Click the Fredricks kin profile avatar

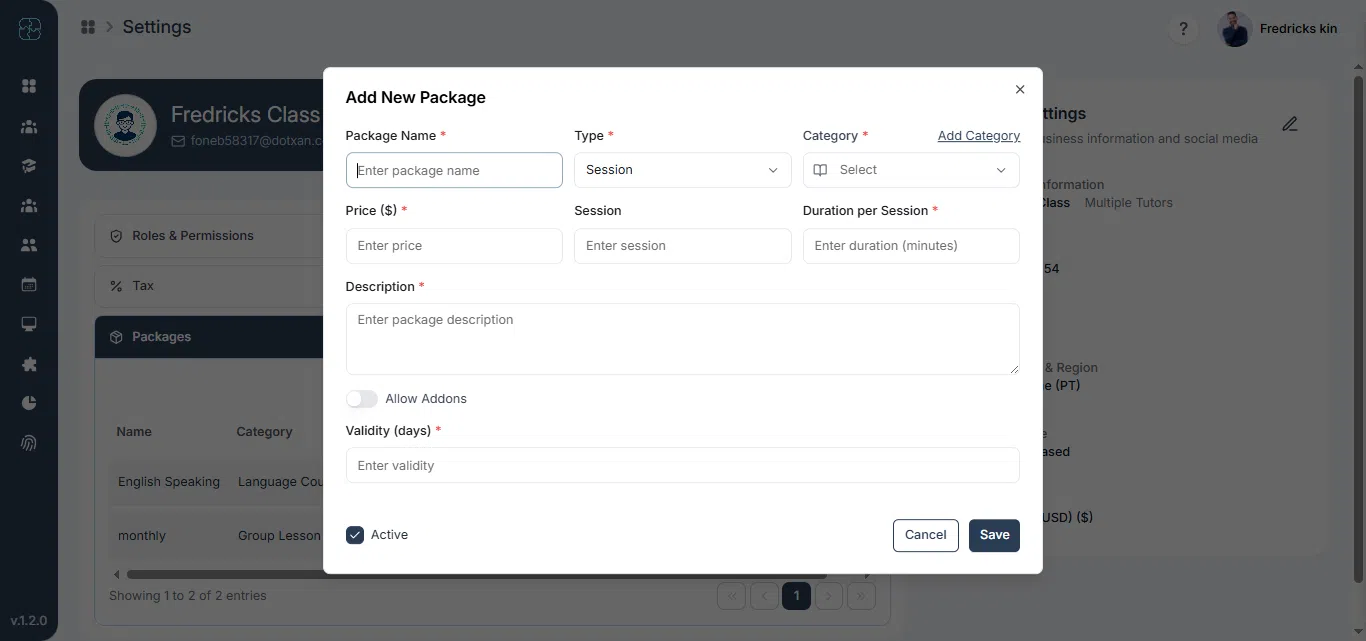pyautogui.click(x=1234, y=29)
